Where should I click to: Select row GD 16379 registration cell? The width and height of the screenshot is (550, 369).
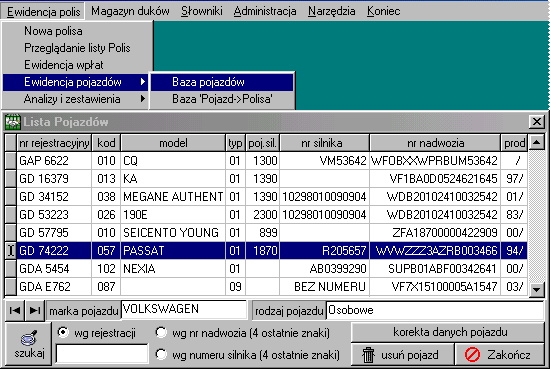[x=54, y=179]
